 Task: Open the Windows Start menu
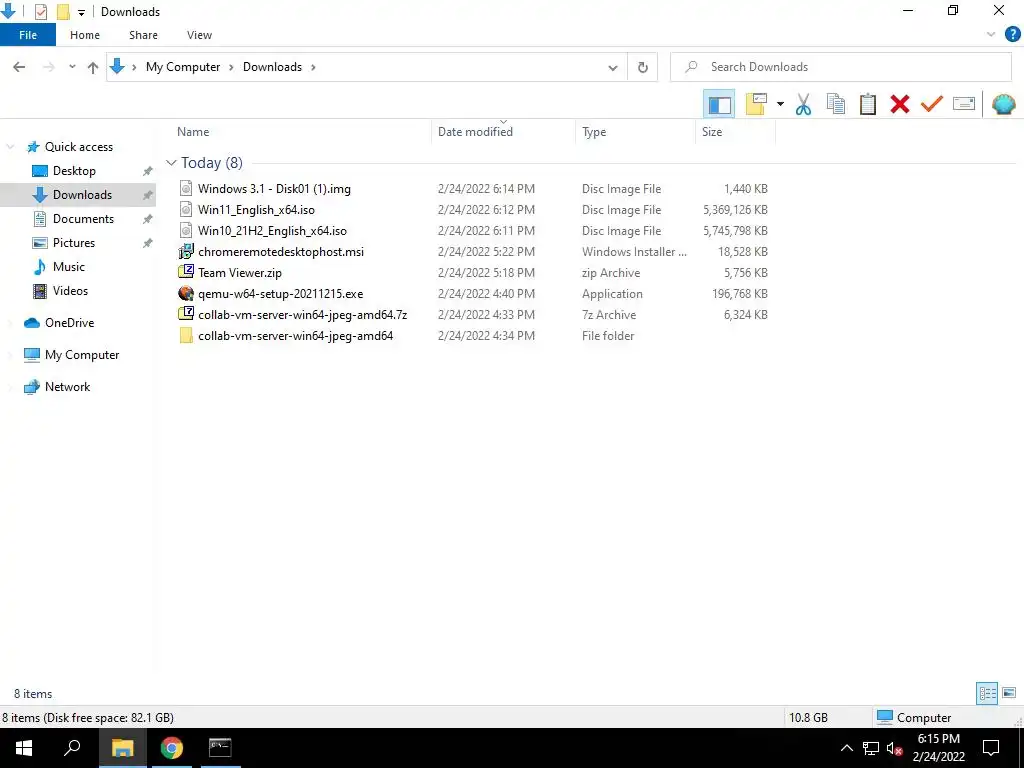click(24, 748)
